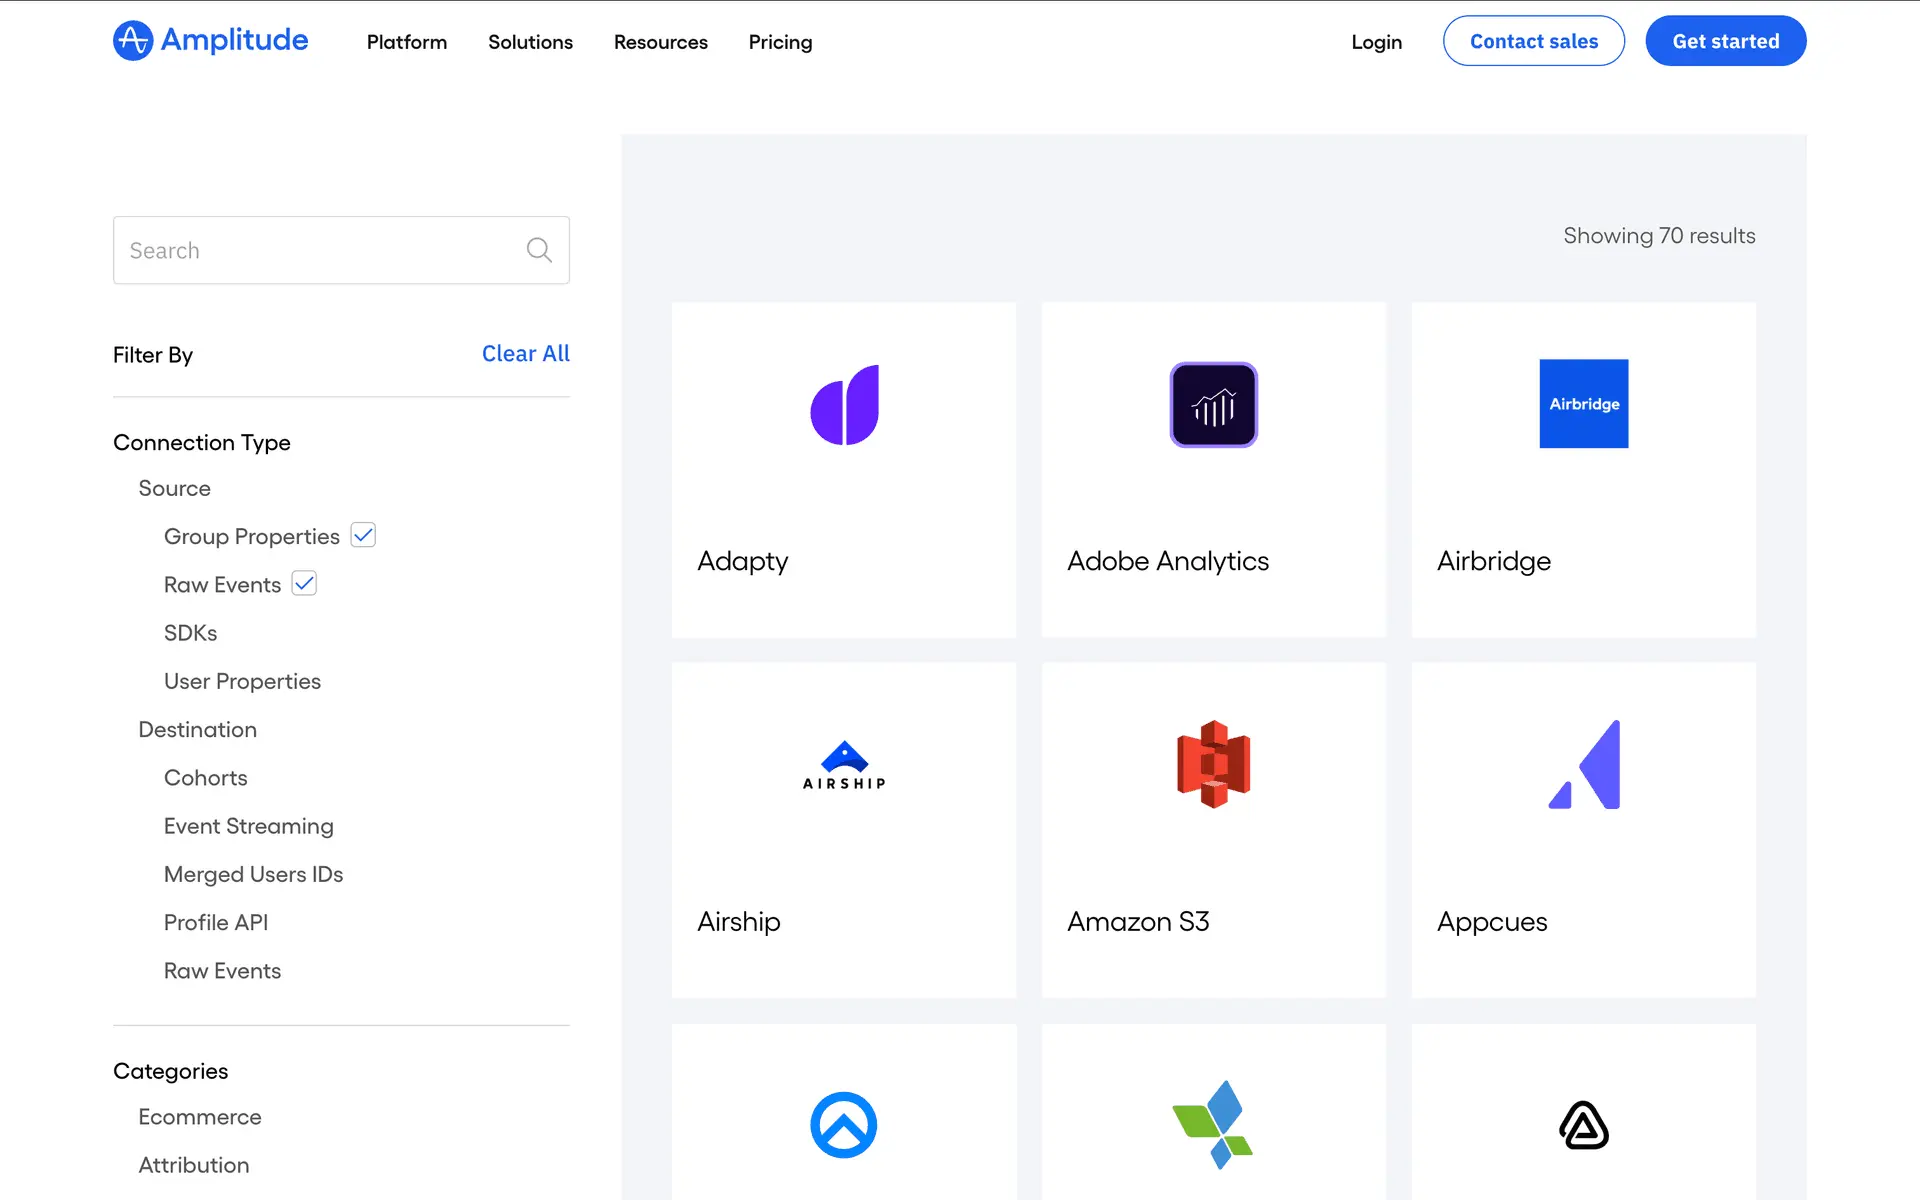Open the Resources dropdown menu
The height and width of the screenshot is (1200, 1920).
click(x=660, y=42)
